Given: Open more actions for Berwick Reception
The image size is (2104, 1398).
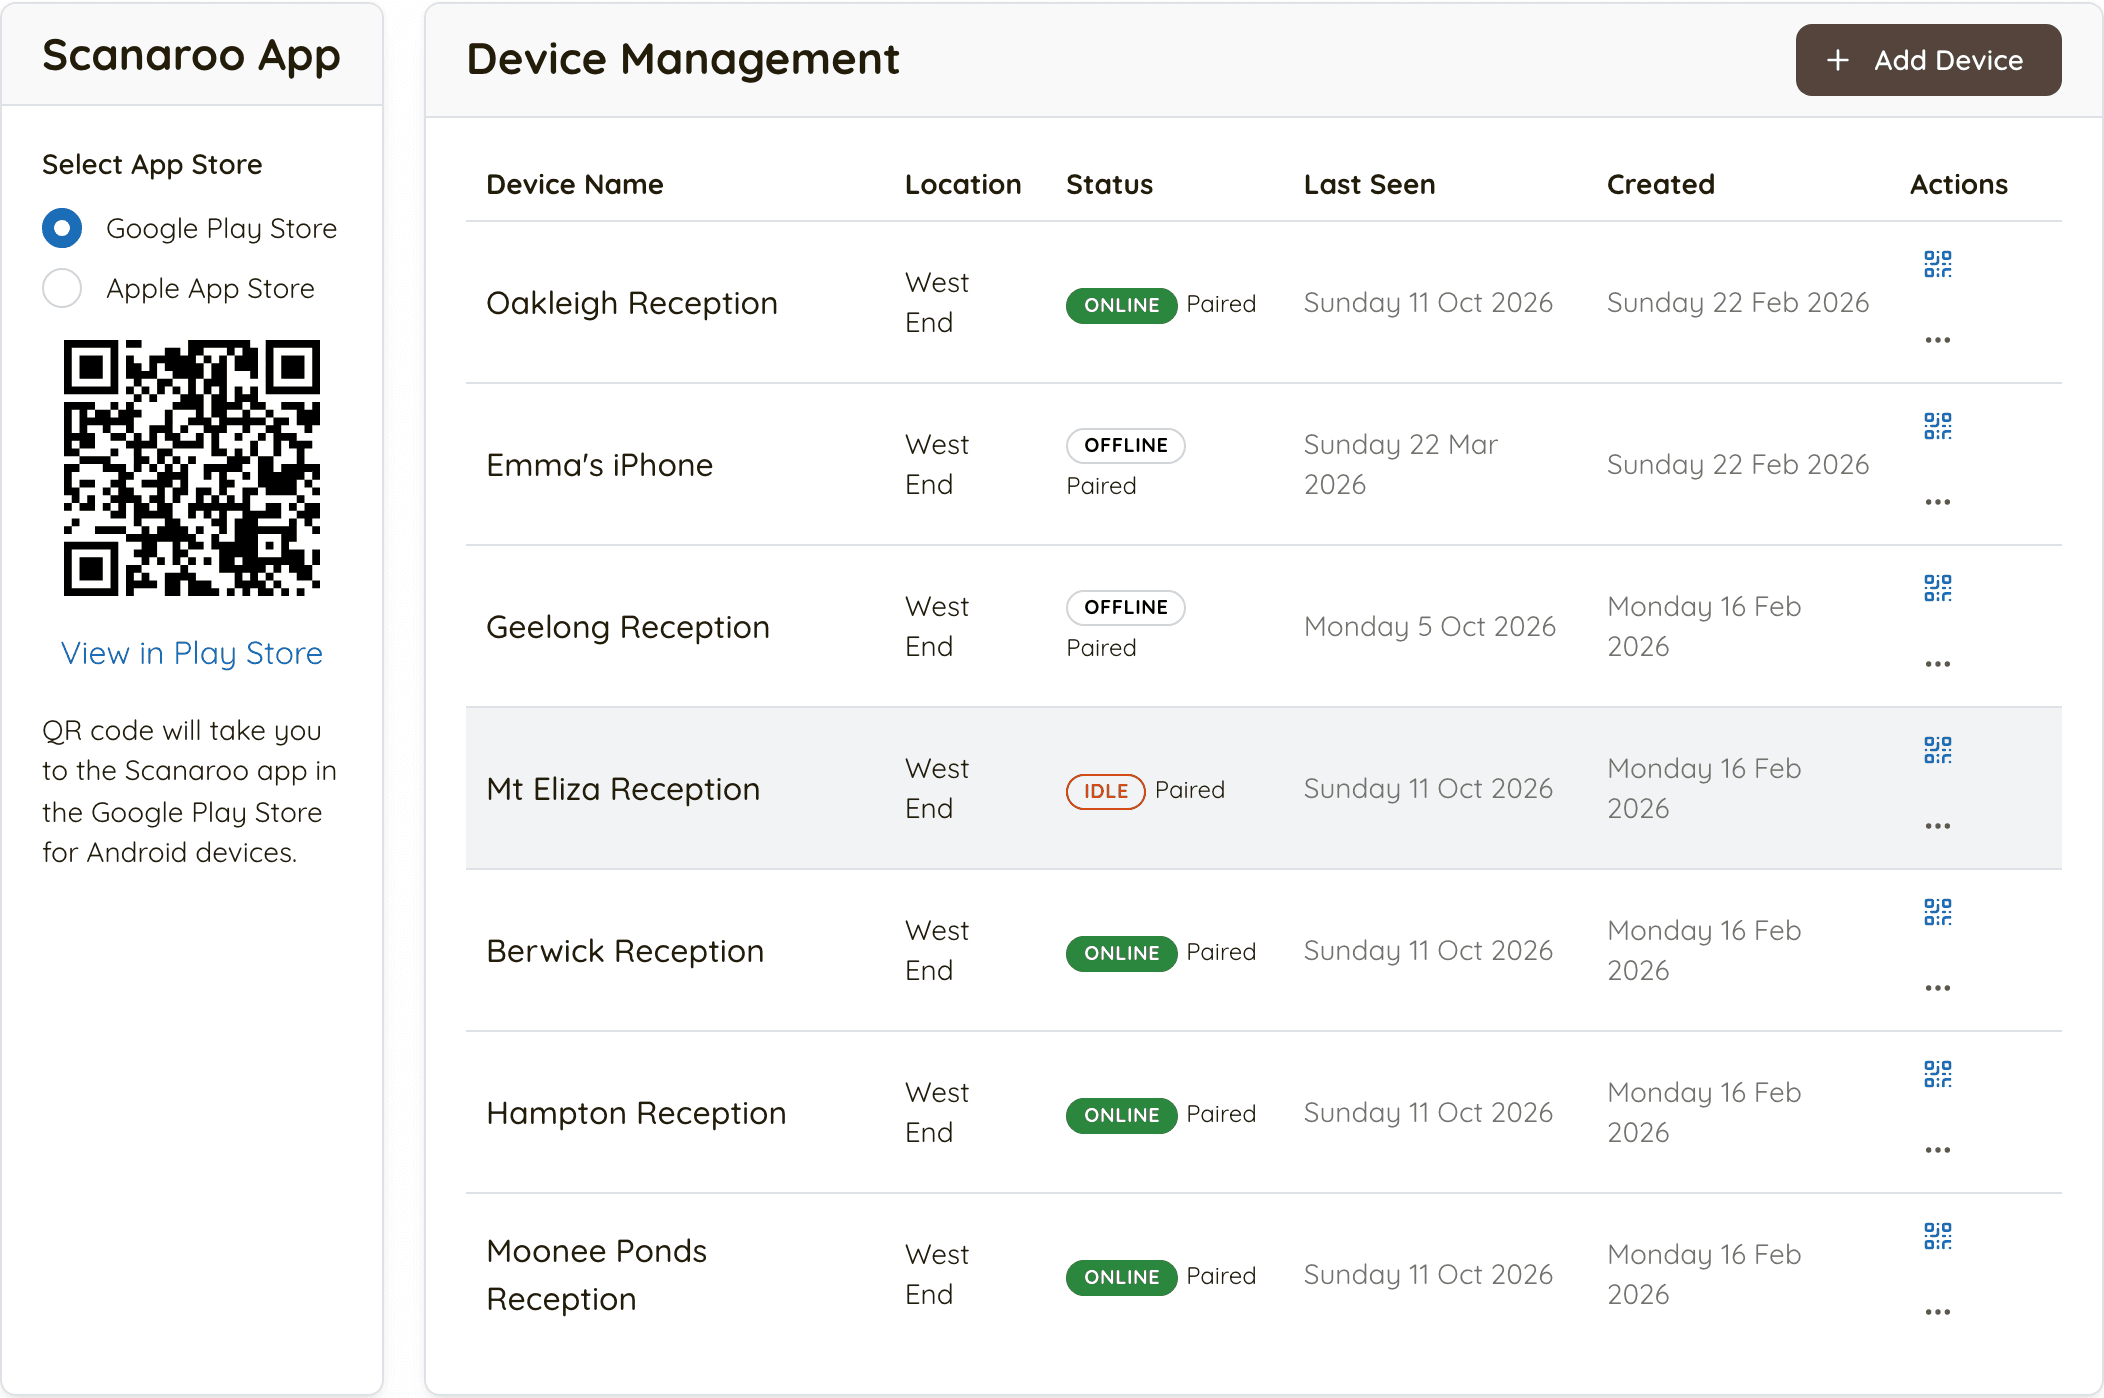Looking at the screenshot, I should point(1937,988).
